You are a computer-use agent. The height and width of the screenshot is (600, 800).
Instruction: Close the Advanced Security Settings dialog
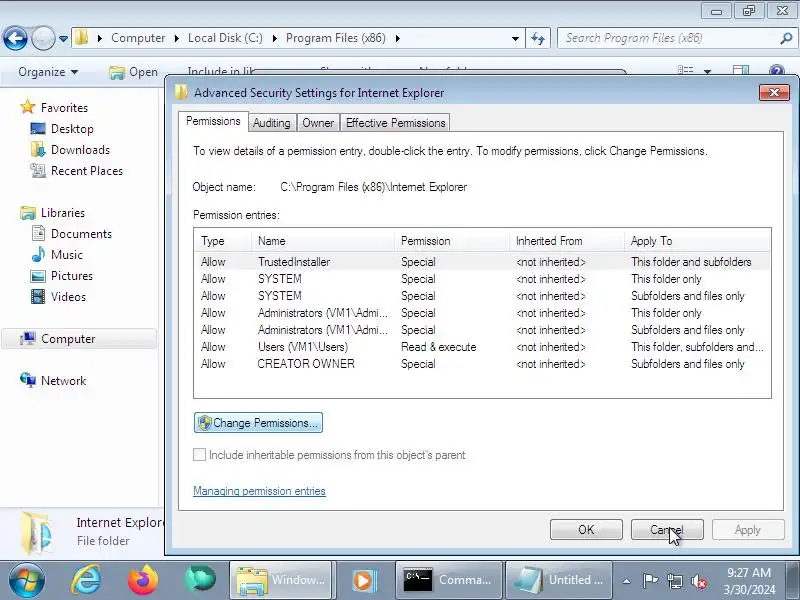(774, 92)
